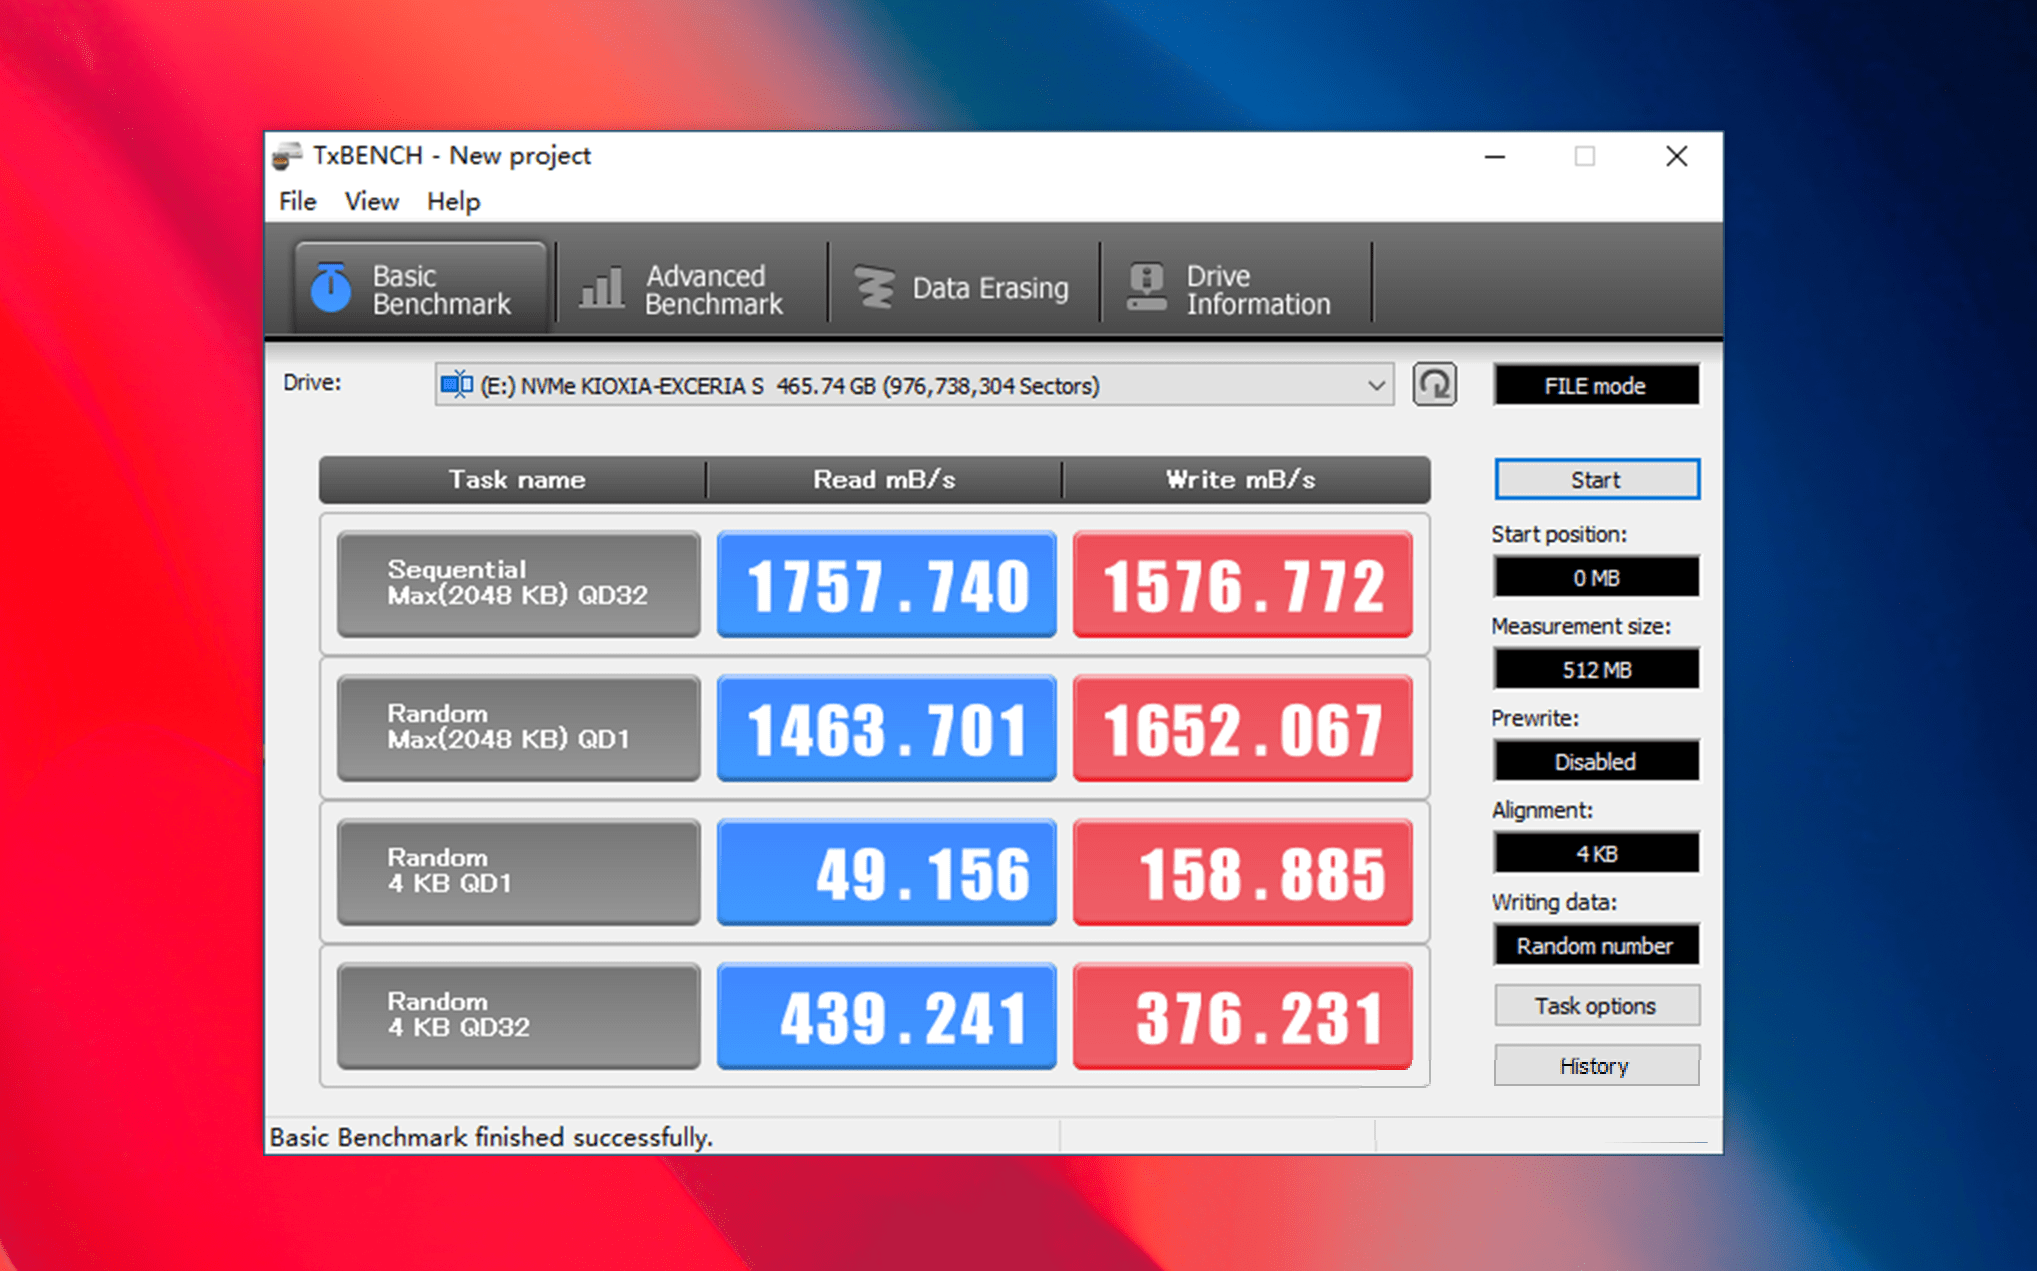This screenshot has width=2037, height=1271.
Task: Click the Sequential Max(2048 KB) QD32 task button
Action: 518,583
